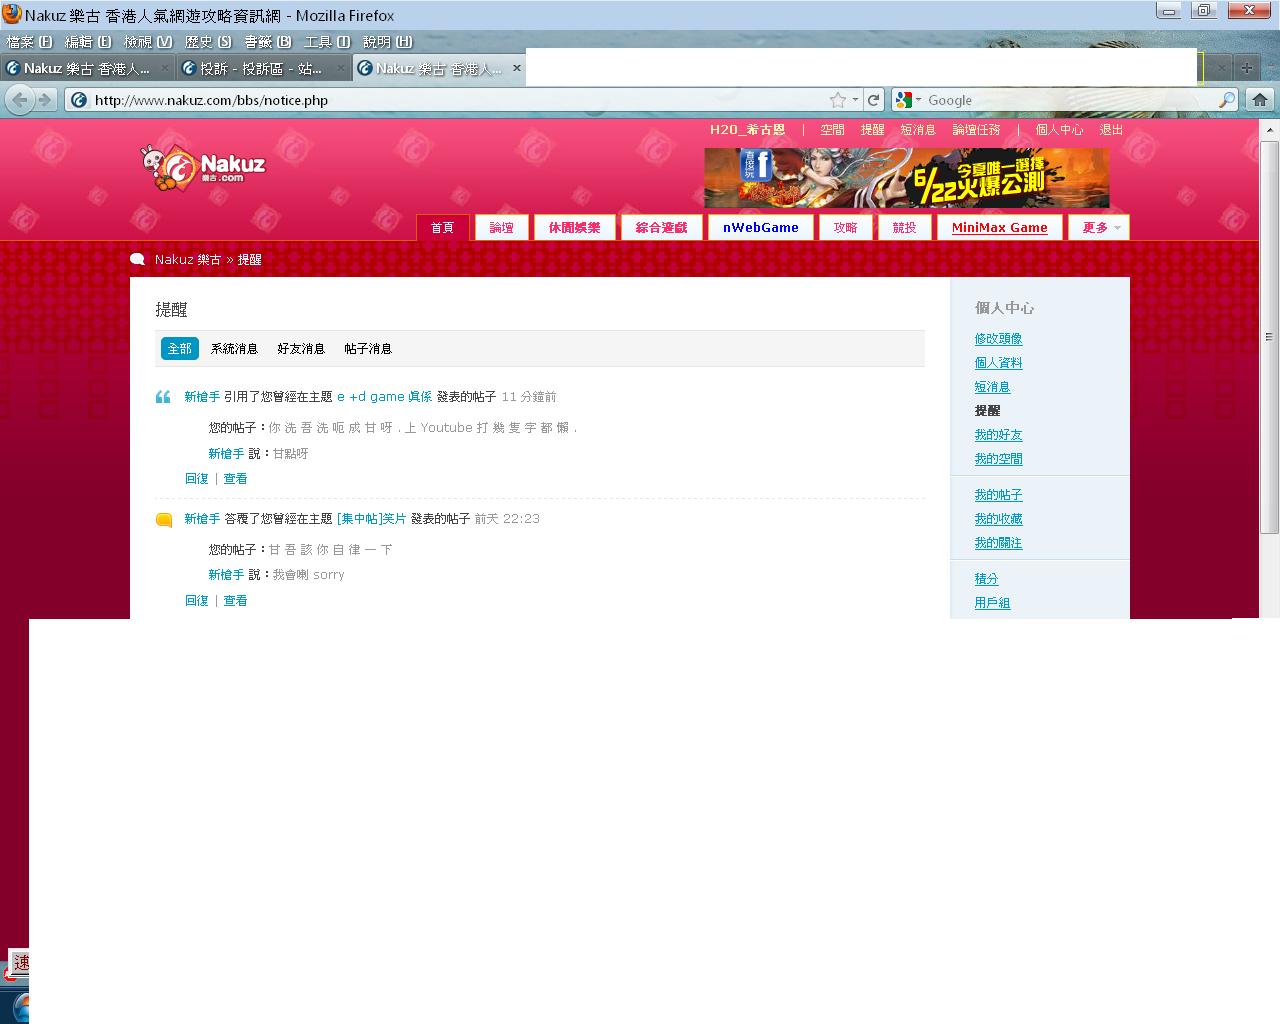Close the 投訴 - 投訴區 tab

[x=340, y=68]
